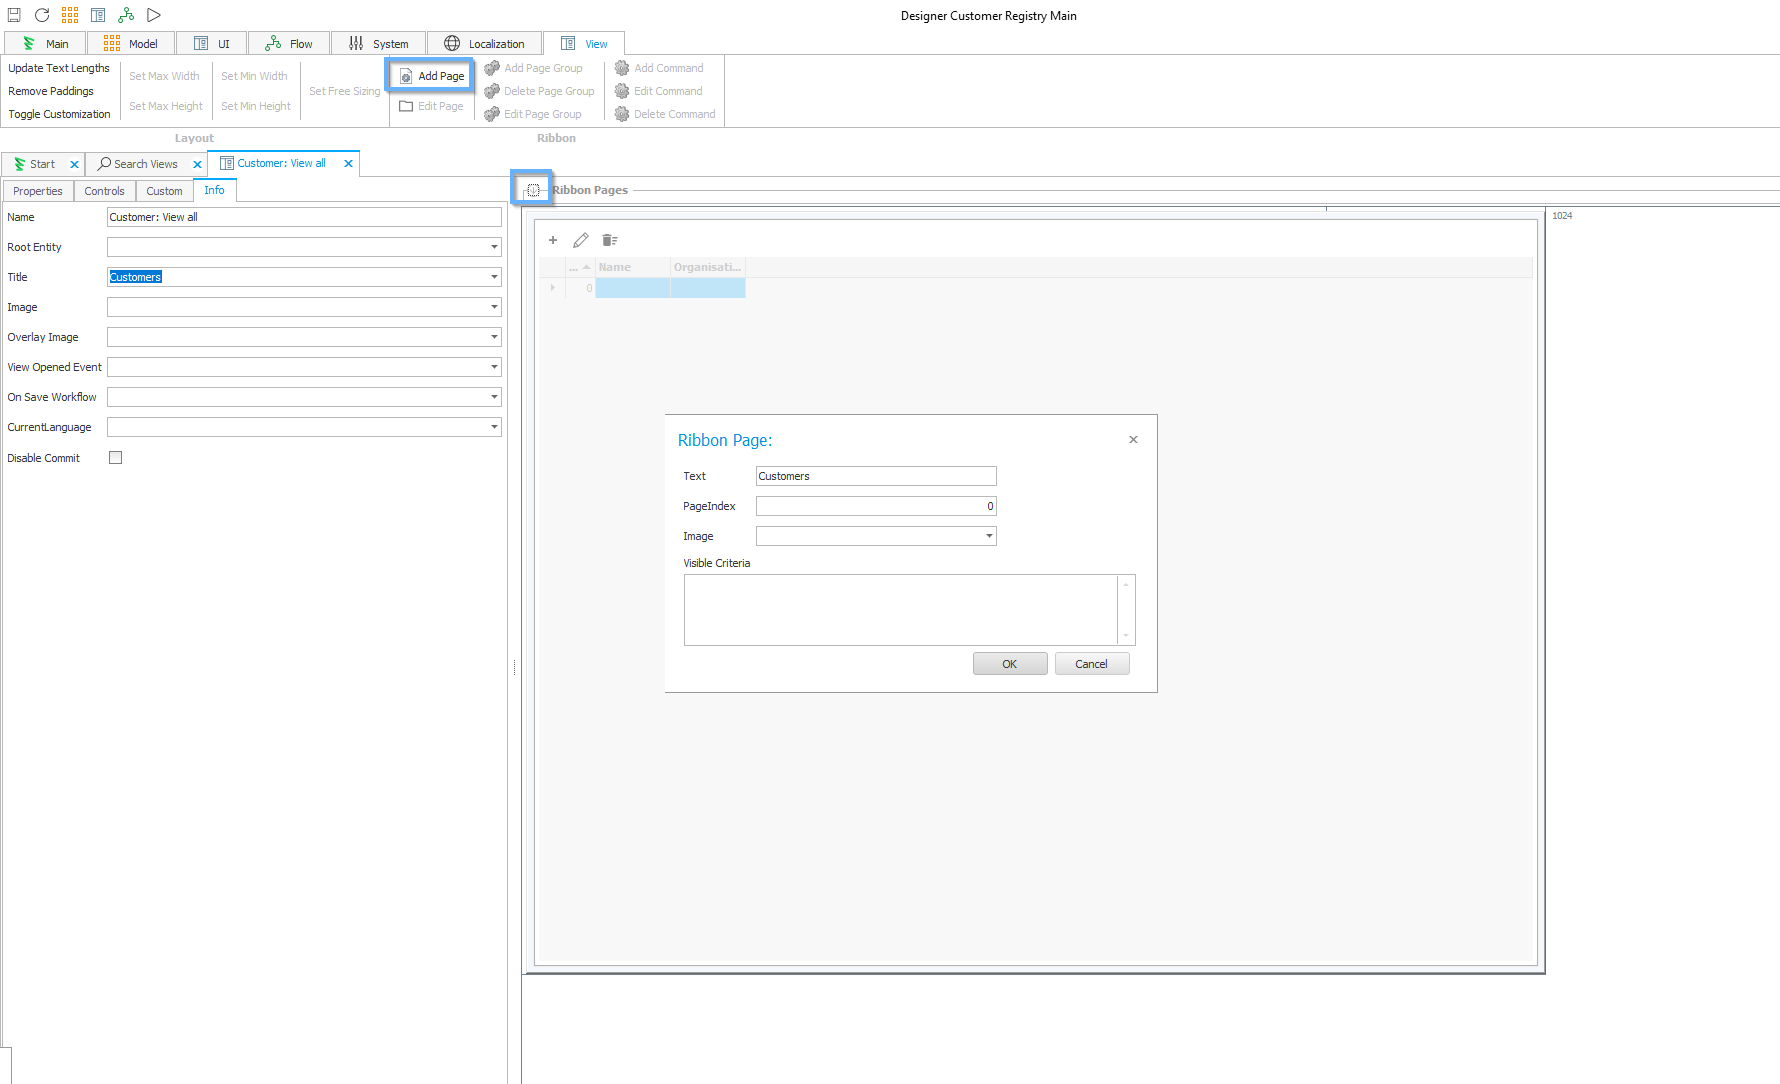Open the Custom panel tab
This screenshot has height=1084, width=1780.
coord(164,191)
